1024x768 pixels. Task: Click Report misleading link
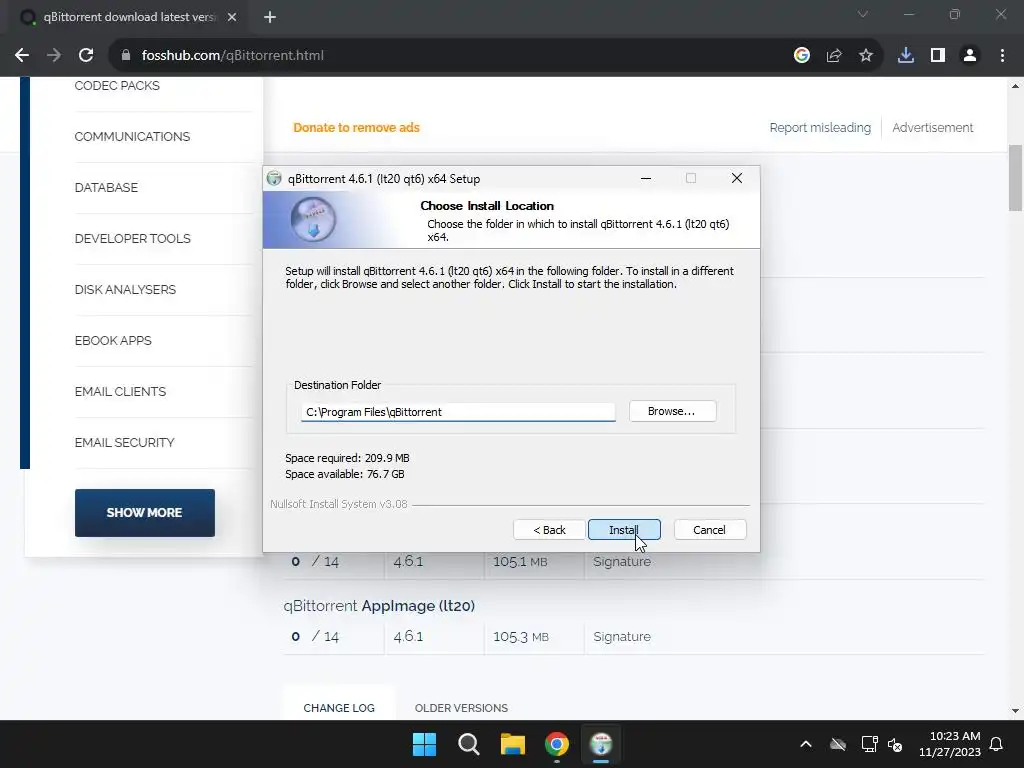(x=820, y=128)
